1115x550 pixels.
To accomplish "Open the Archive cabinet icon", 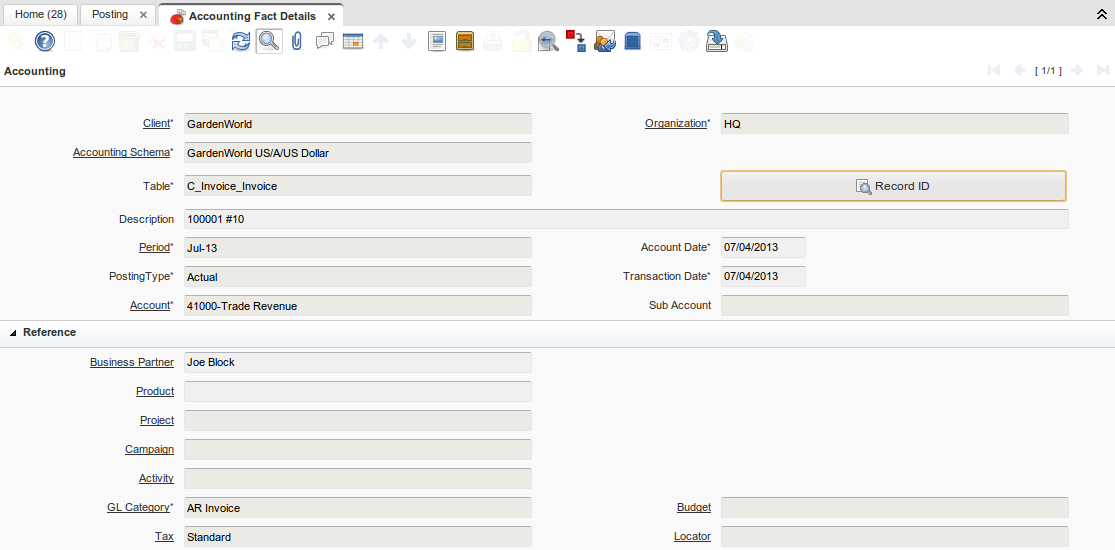I will click(x=465, y=41).
